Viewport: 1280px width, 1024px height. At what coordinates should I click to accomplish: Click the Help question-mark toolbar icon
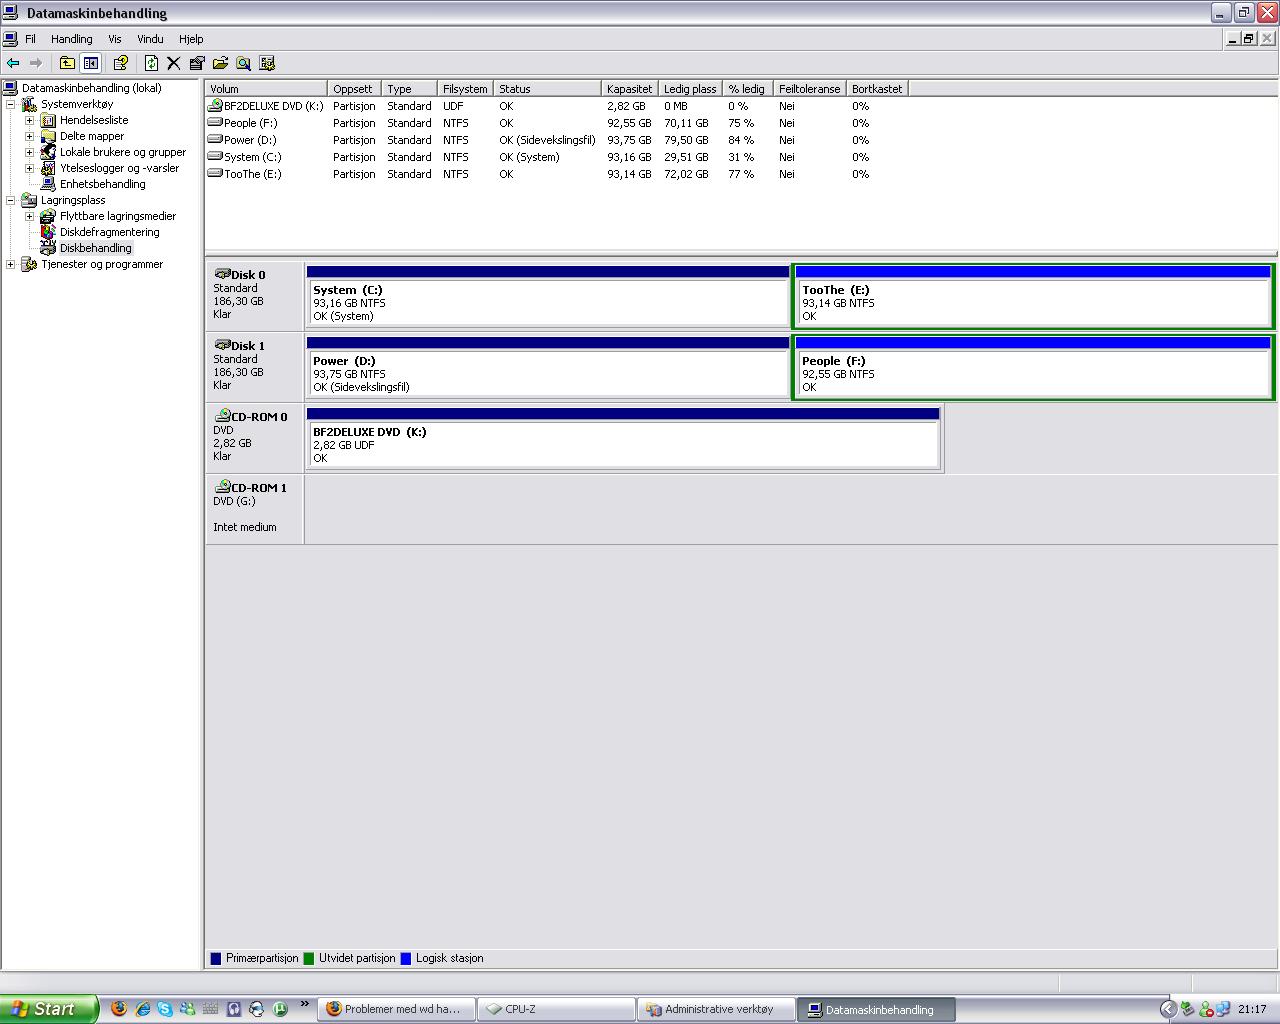click(121, 63)
